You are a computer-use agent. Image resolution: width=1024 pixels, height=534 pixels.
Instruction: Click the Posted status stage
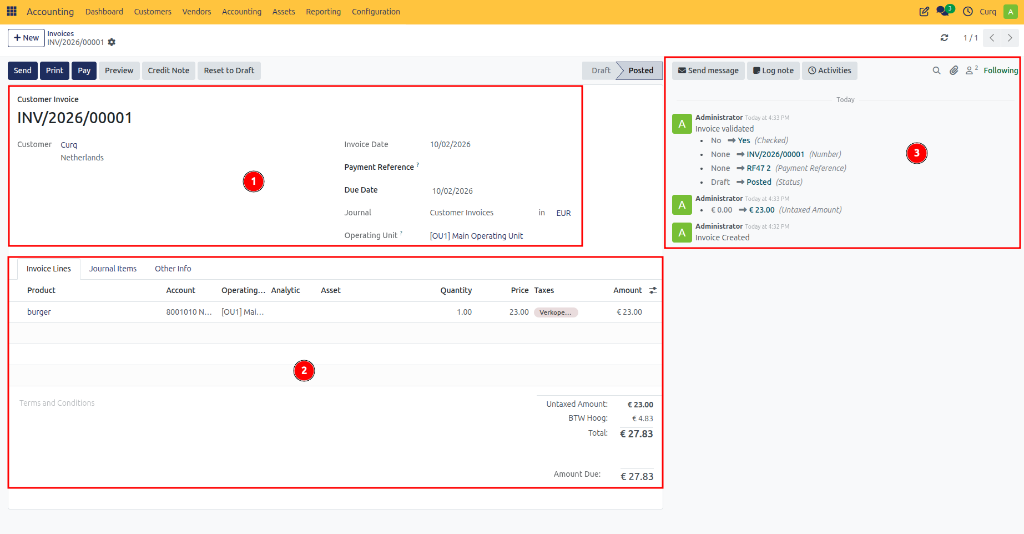click(x=641, y=71)
